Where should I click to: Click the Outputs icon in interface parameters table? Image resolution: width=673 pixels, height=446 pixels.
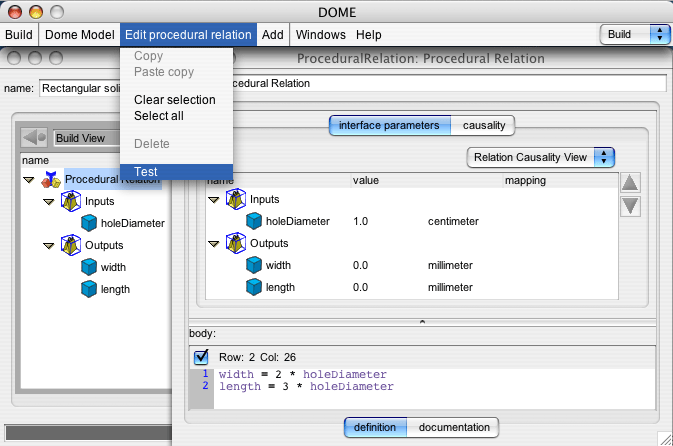click(236, 243)
